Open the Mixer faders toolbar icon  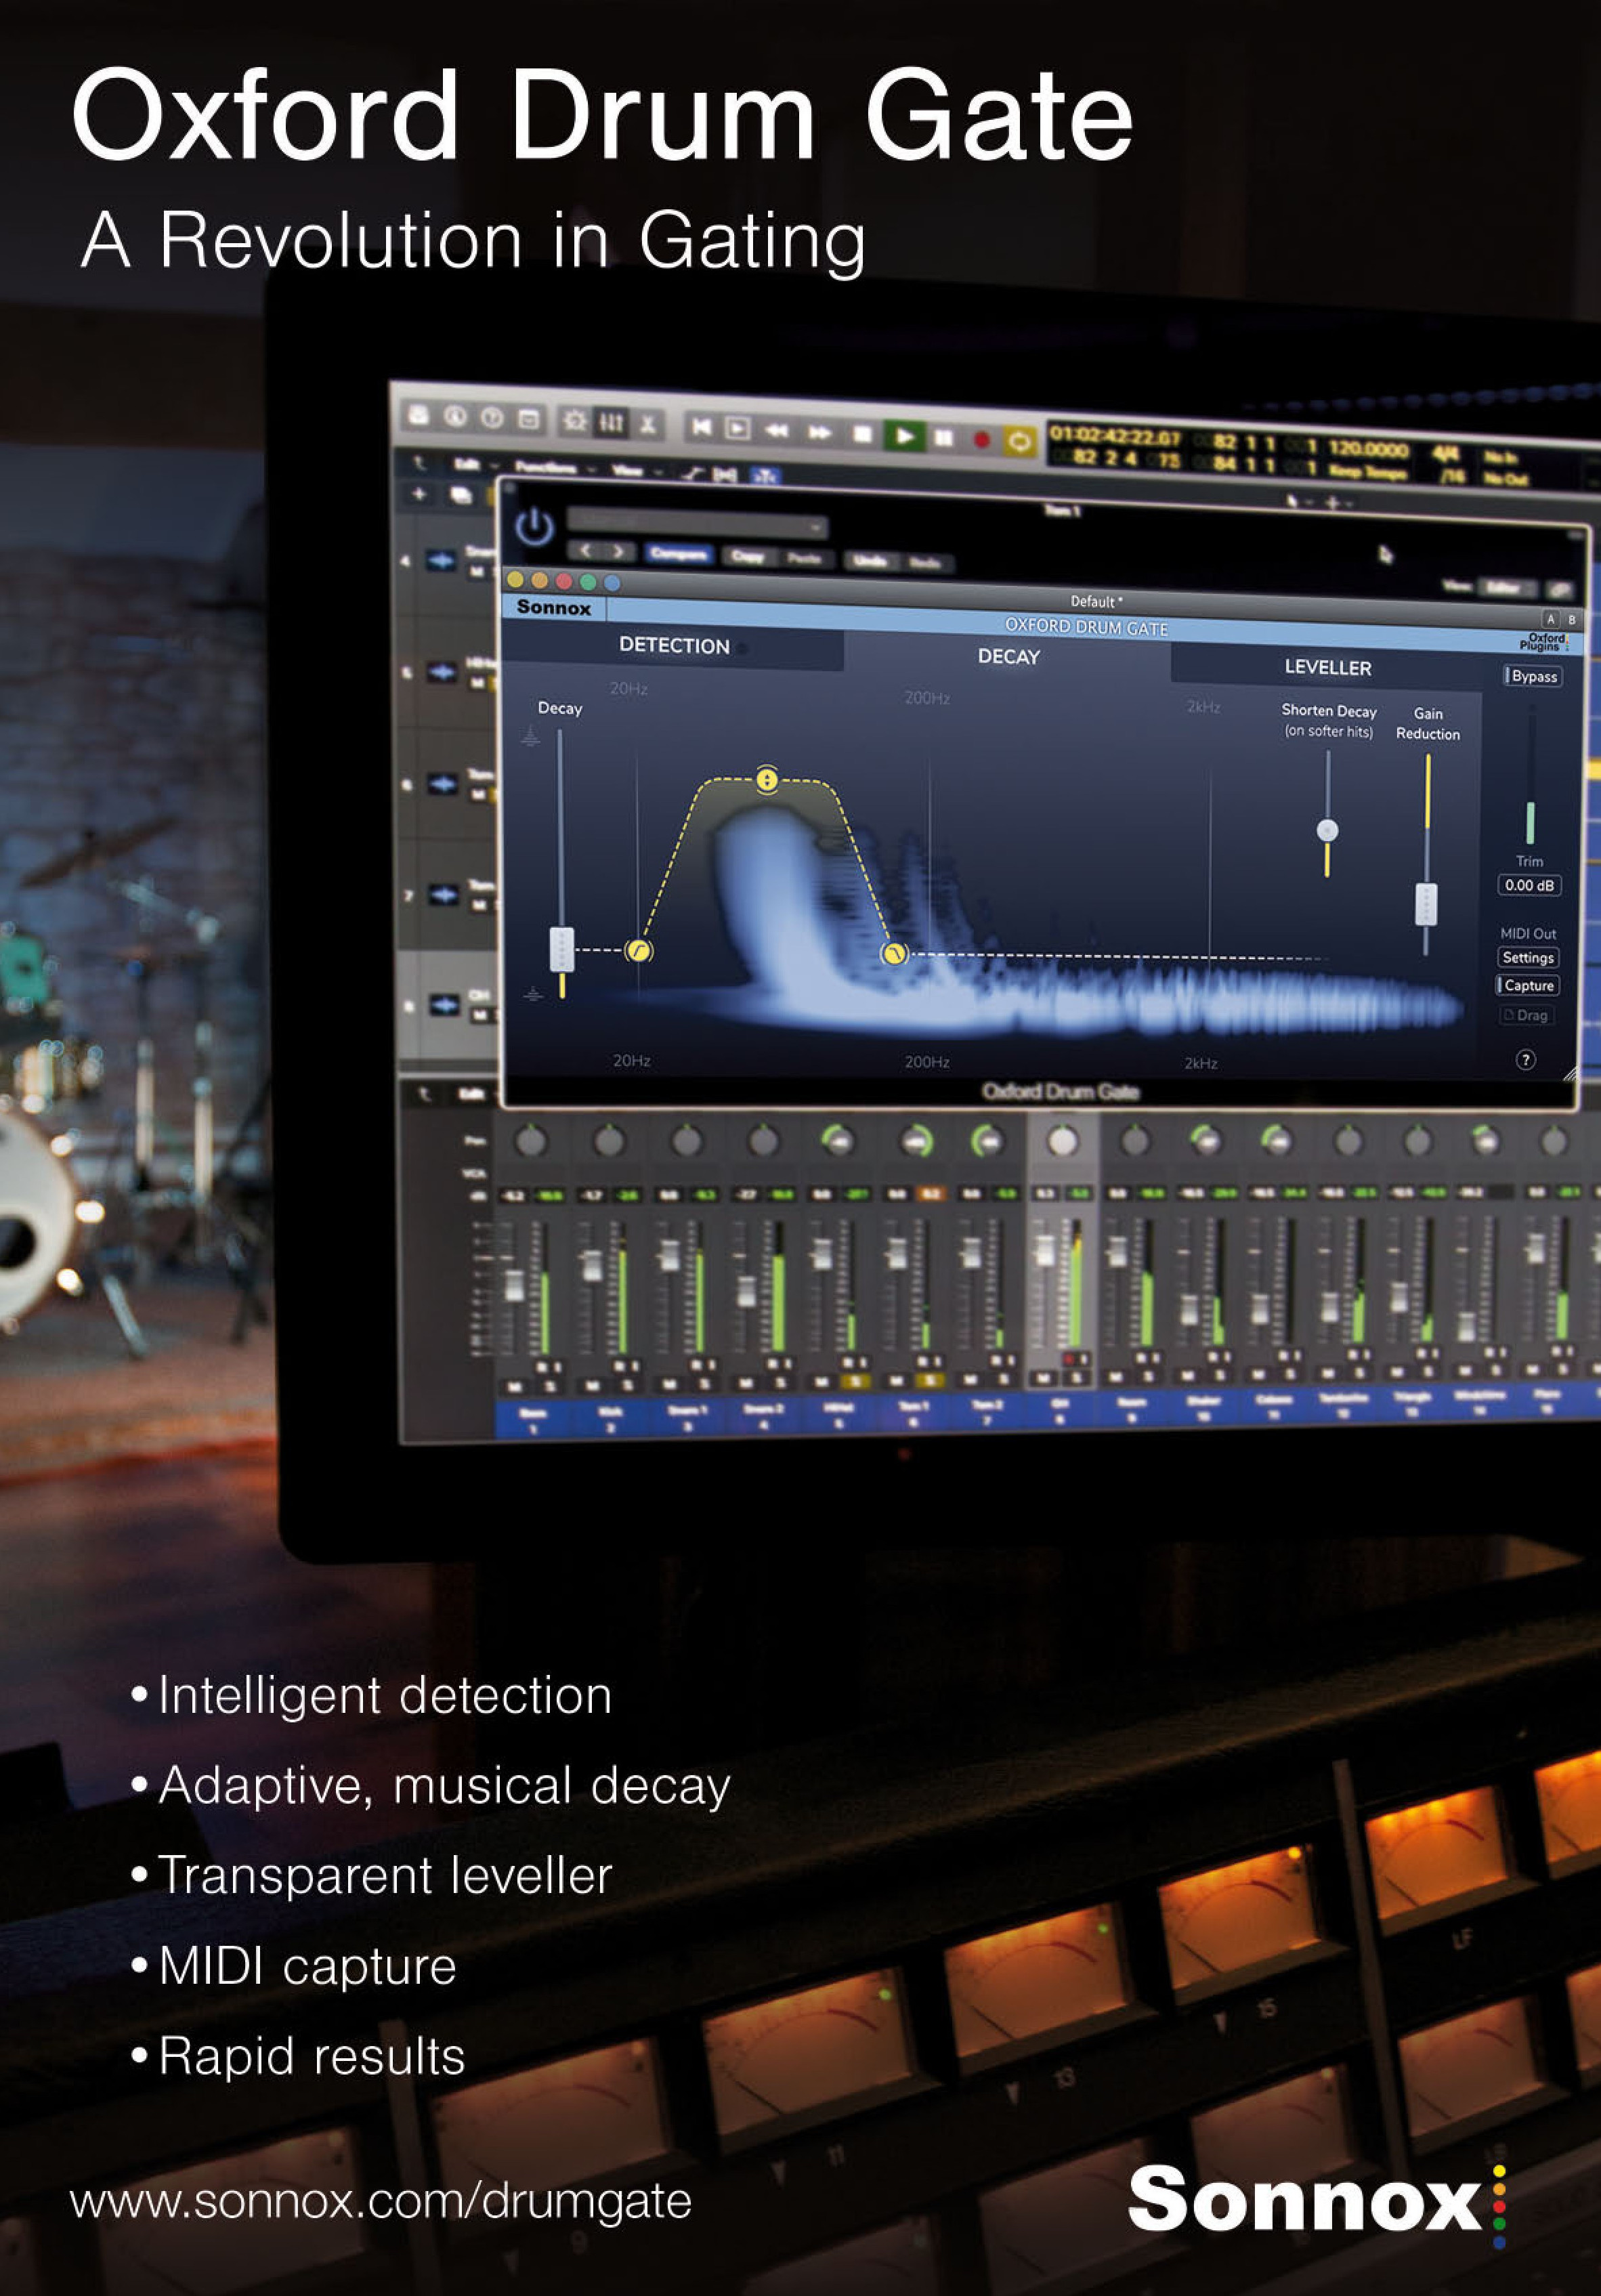(611, 423)
